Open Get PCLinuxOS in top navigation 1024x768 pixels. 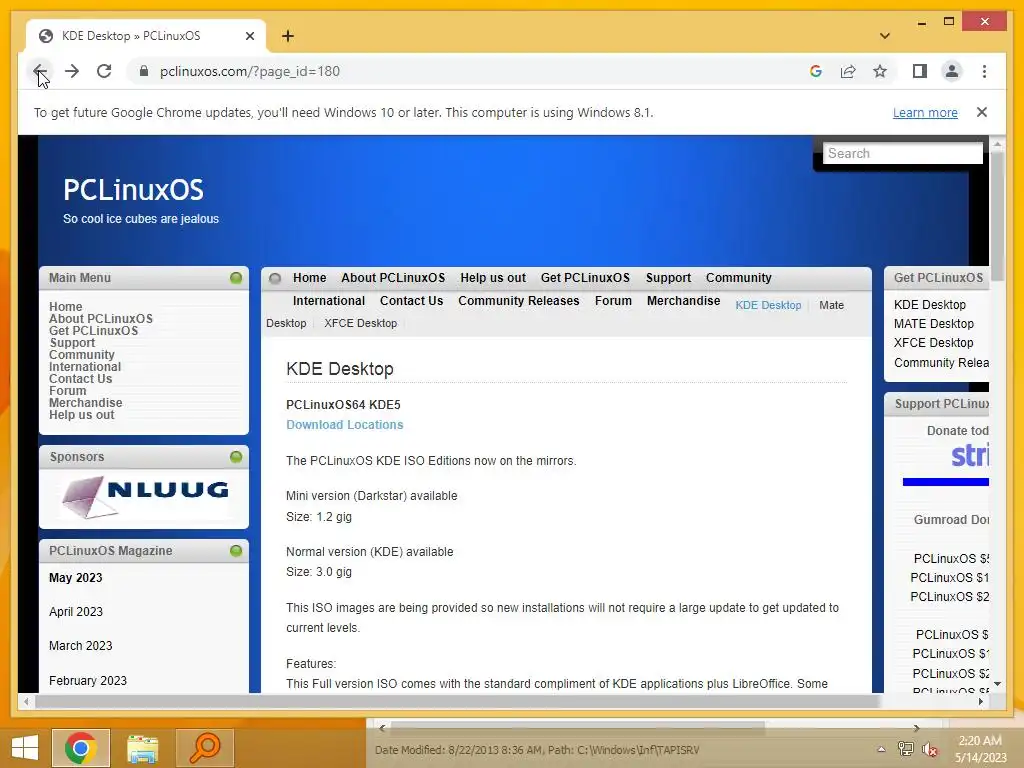pyautogui.click(x=585, y=278)
